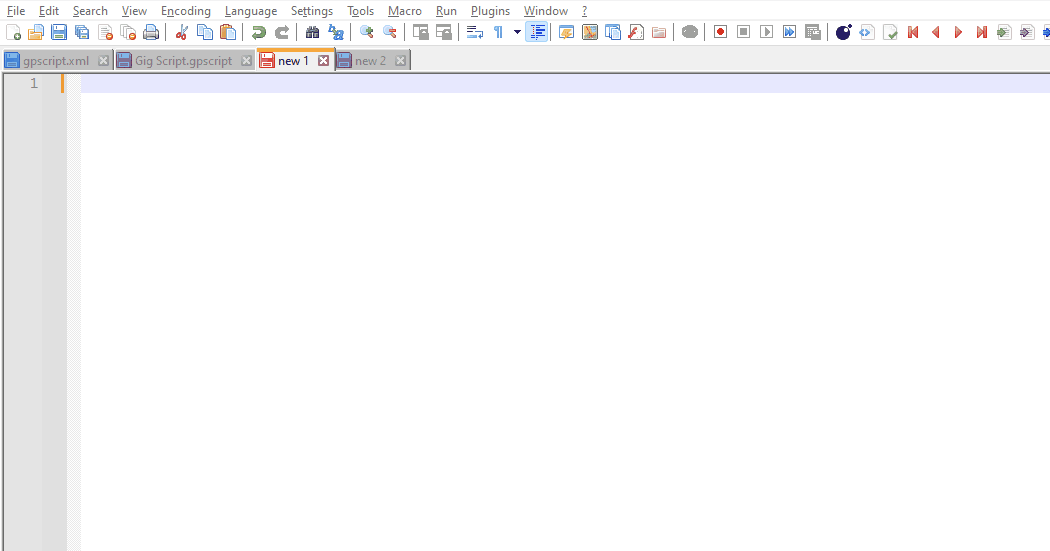Open the Replace dialog icon

coord(335,32)
